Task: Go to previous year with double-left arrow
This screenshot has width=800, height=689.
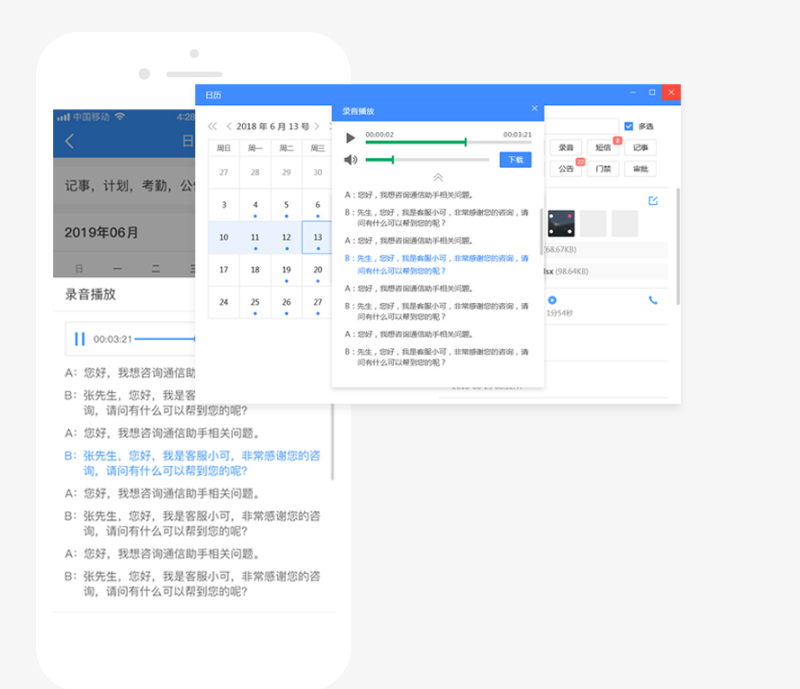Action: click(212, 126)
